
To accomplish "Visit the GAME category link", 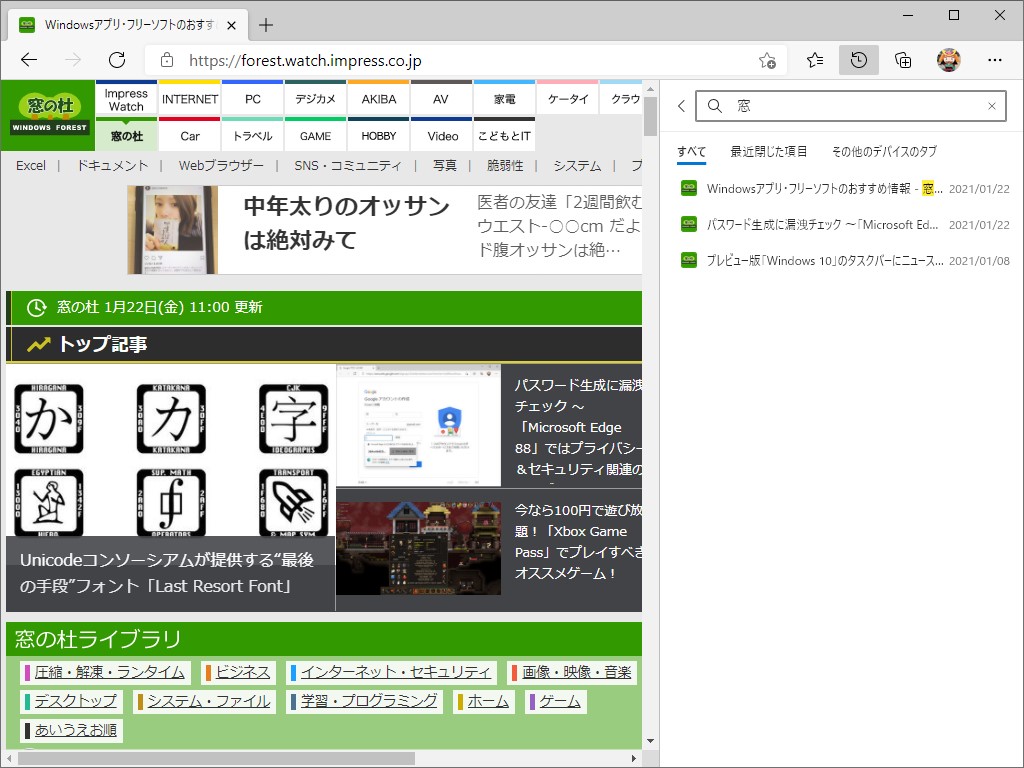I will 315,135.
